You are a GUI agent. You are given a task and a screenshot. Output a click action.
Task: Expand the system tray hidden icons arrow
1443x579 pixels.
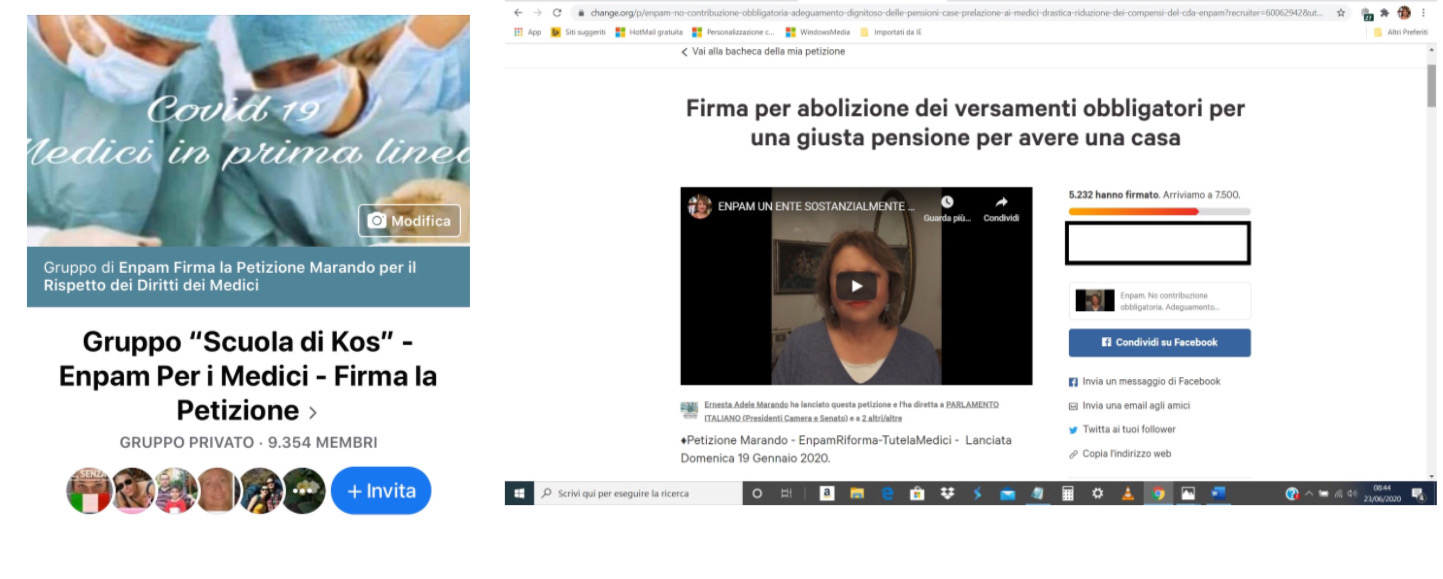coord(1309,493)
